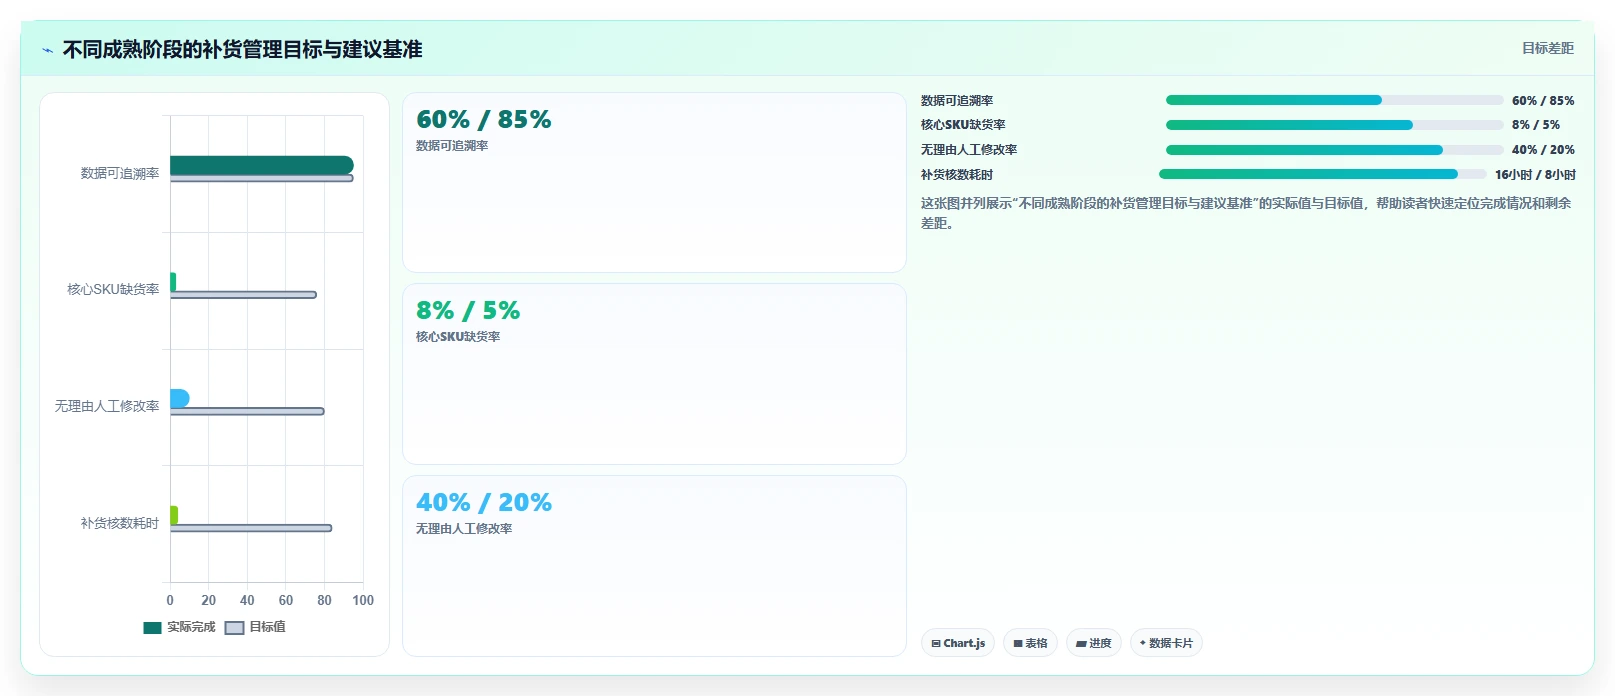Click the progress list label 核心SKU缺货率
The width and height of the screenshot is (1615, 696).
point(963,125)
